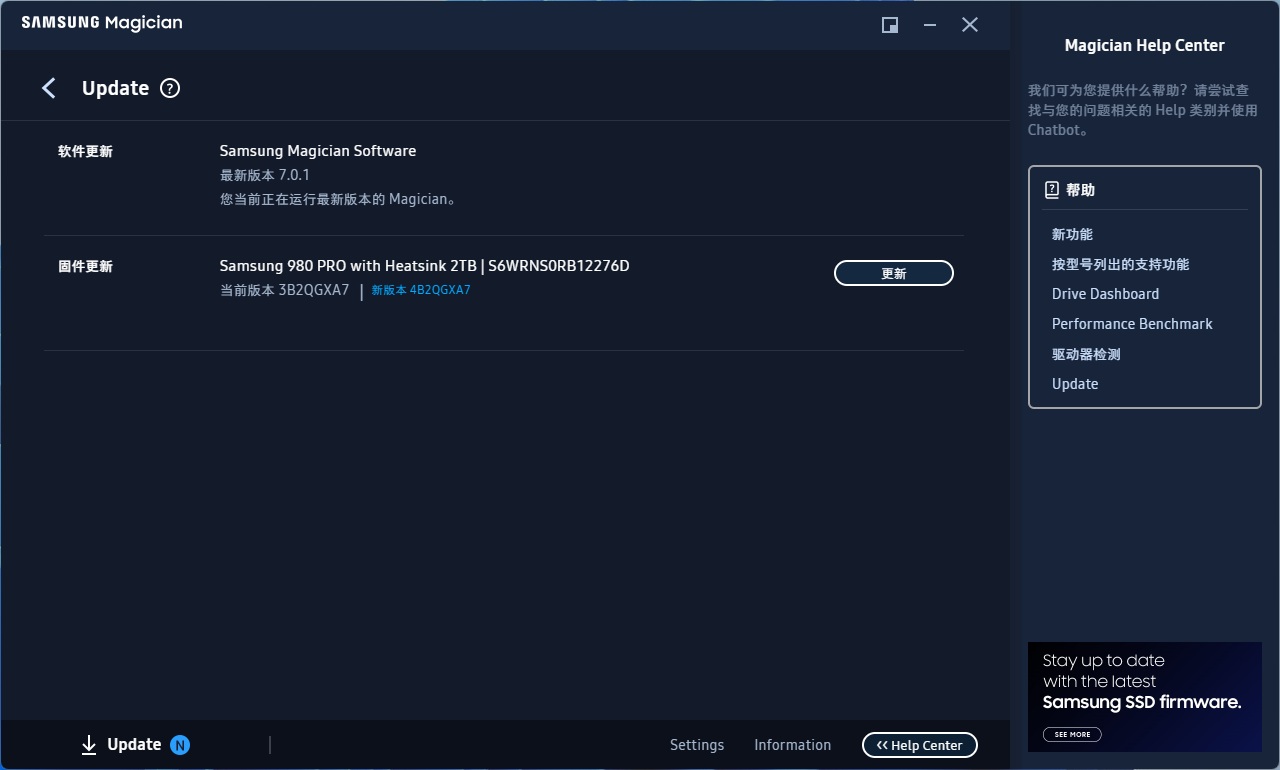Click the 您当前正在运行最新版本 status message

tap(340, 199)
